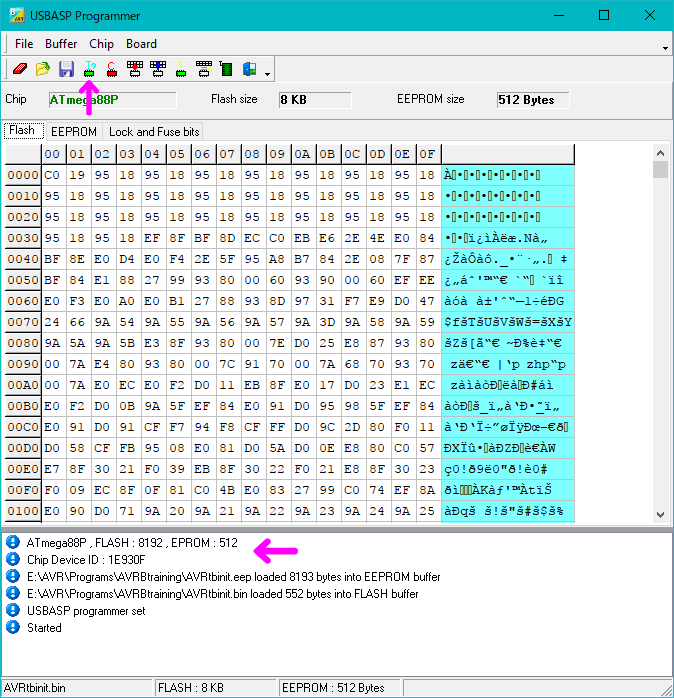Save buffer using the floppy disk icon
This screenshot has width=674, height=698.
point(66,69)
